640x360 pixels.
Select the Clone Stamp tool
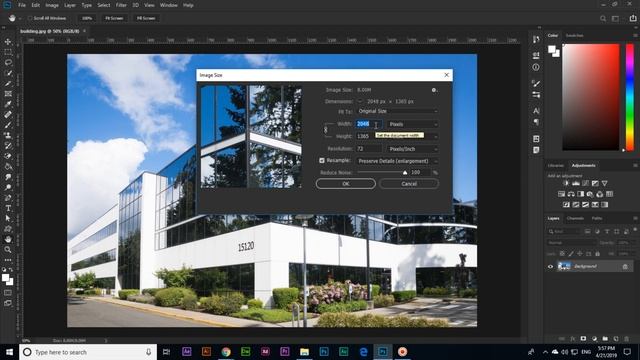(8, 135)
